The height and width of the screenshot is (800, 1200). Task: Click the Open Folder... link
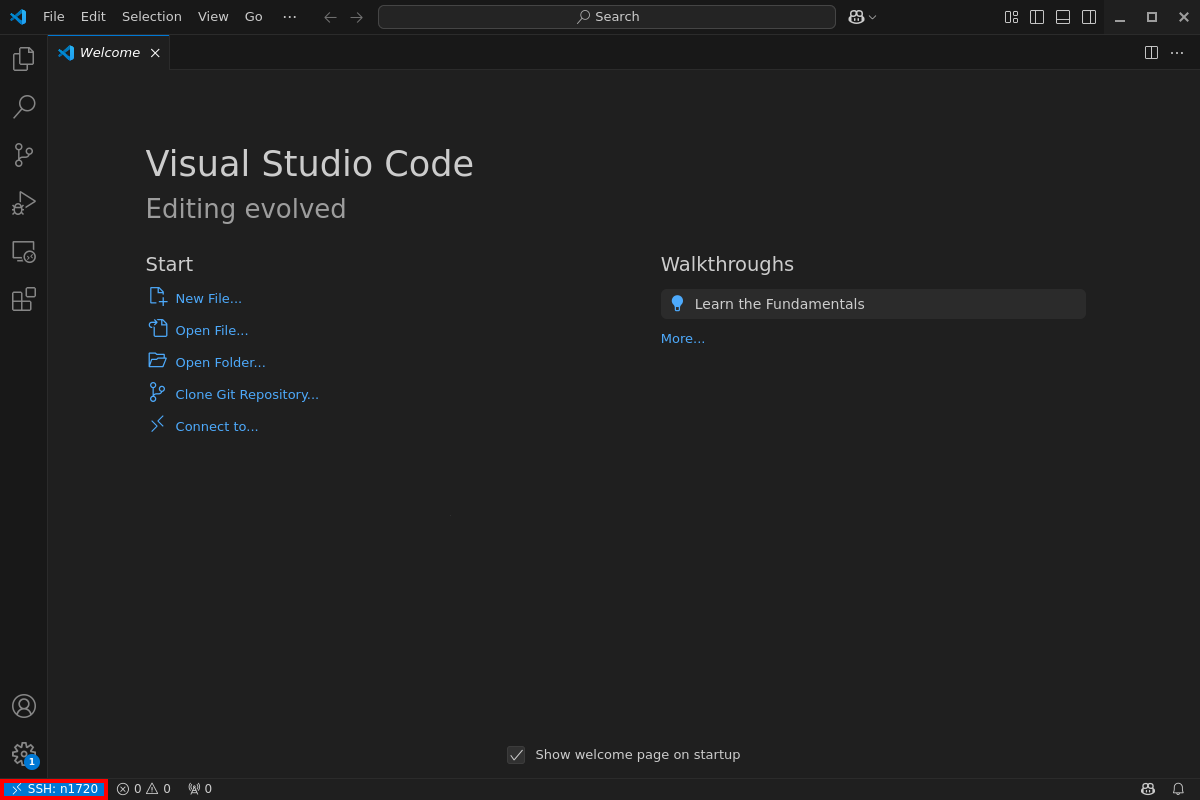coord(221,362)
